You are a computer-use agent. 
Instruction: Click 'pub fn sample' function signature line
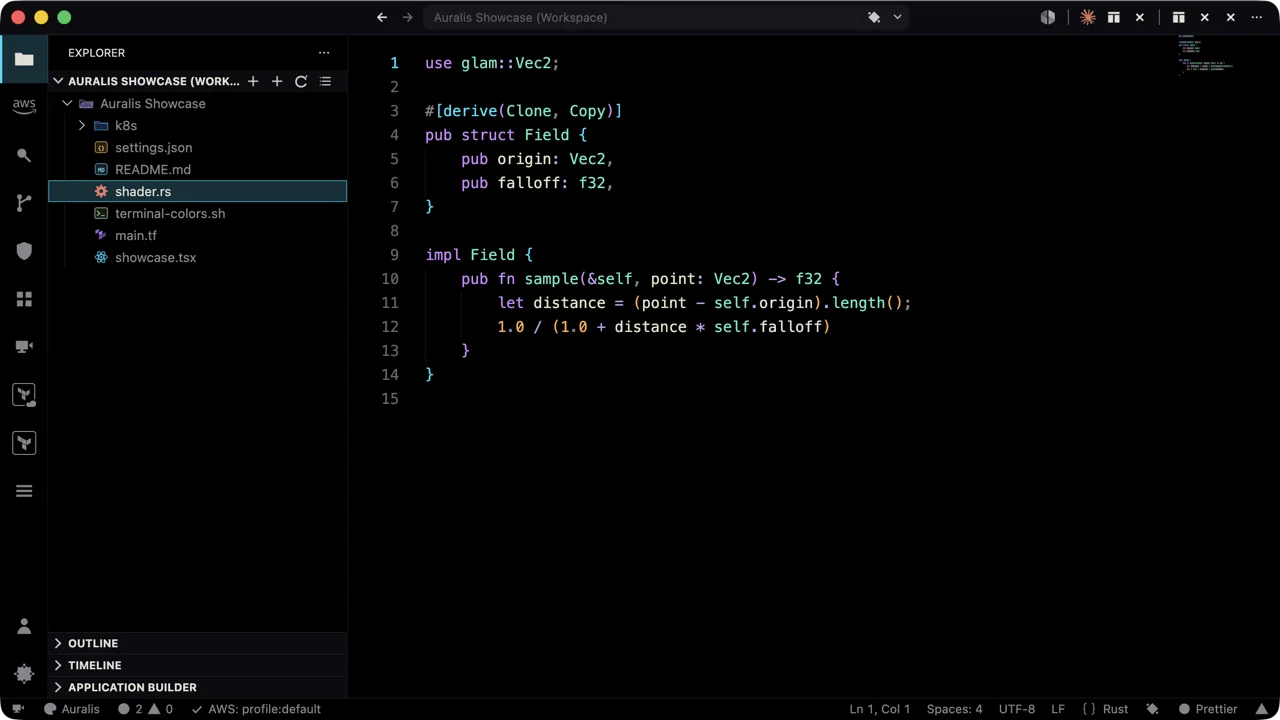[x=650, y=279]
